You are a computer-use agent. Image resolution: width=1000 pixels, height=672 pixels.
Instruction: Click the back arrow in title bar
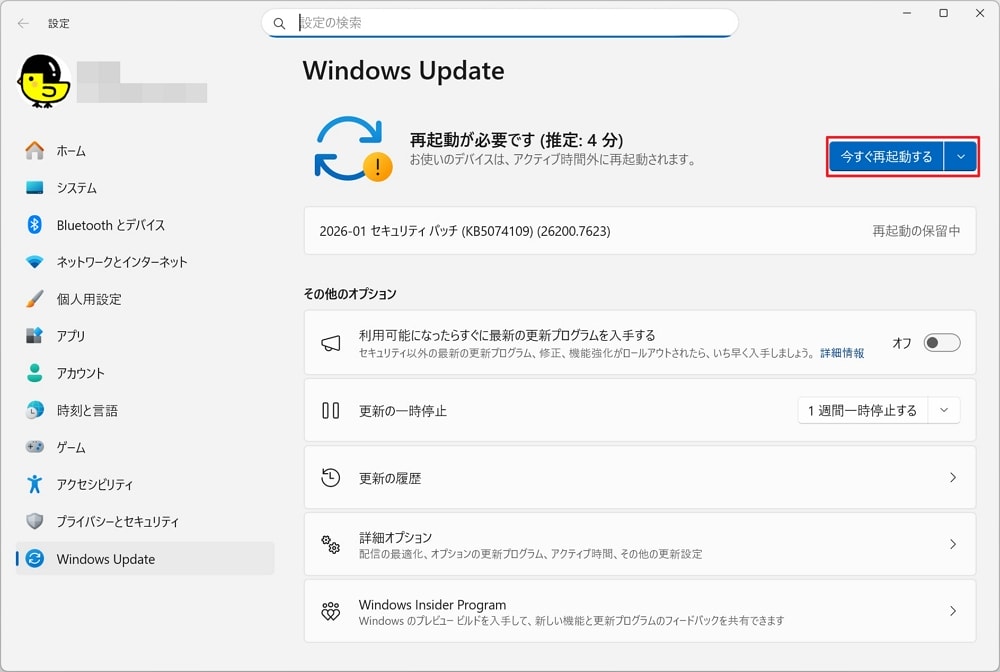tap(23, 23)
